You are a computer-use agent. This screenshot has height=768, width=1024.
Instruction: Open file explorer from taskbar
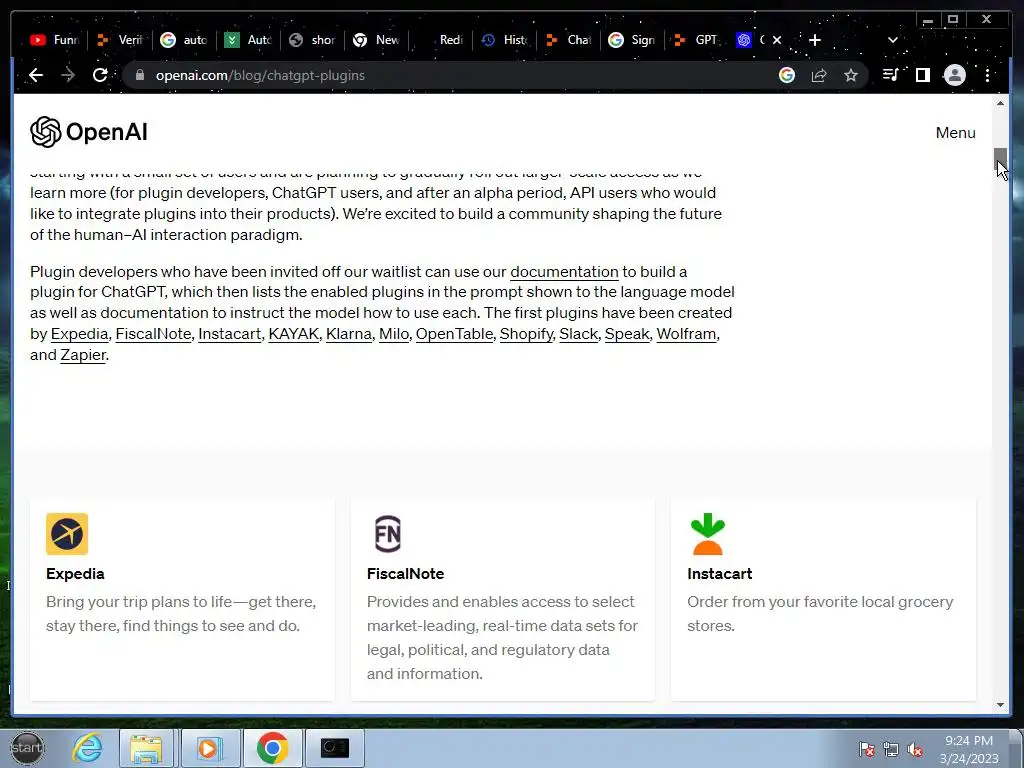(146, 748)
